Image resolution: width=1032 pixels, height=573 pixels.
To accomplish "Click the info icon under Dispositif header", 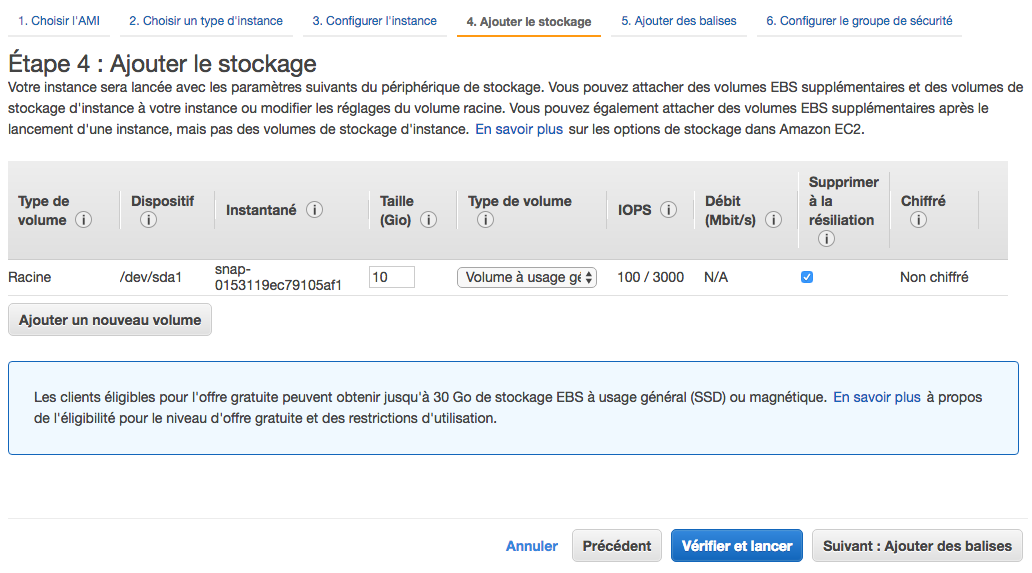I will [x=148, y=220].
